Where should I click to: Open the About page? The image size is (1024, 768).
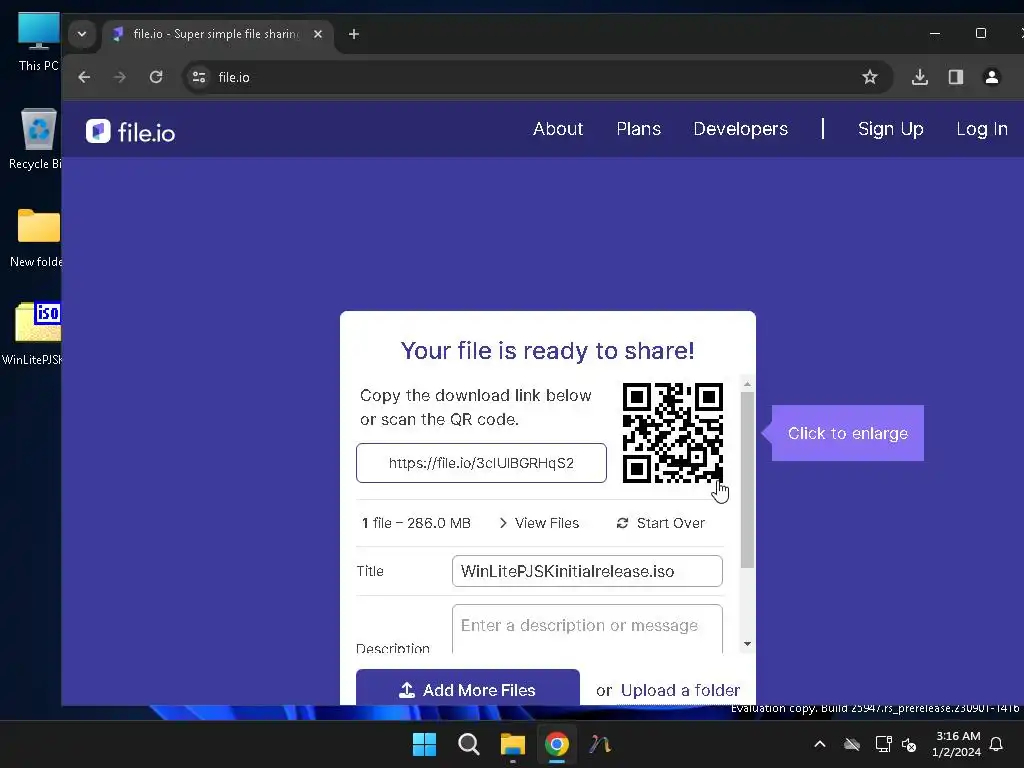[558, 129]
